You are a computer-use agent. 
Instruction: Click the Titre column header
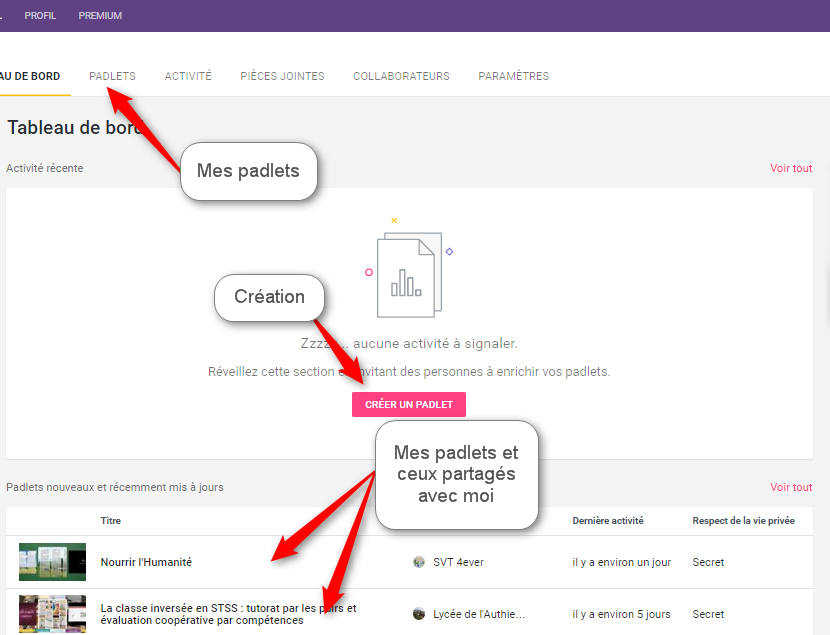(x=111, y=521)
